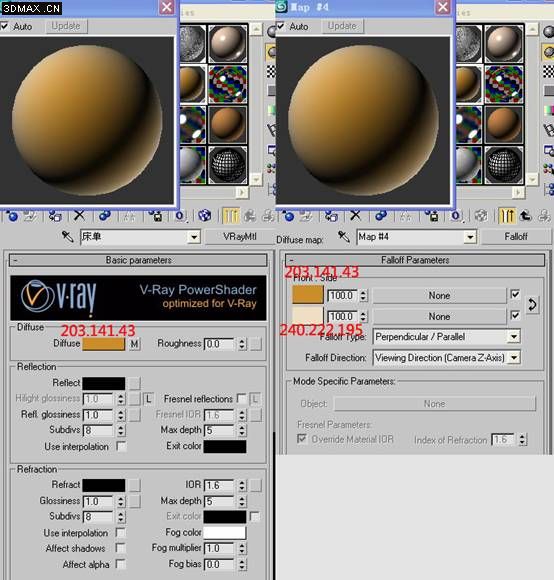This screenshot has width=554, height=580.
Task: Open the 床单 material name dropdown
Action: tap(194, 237)
